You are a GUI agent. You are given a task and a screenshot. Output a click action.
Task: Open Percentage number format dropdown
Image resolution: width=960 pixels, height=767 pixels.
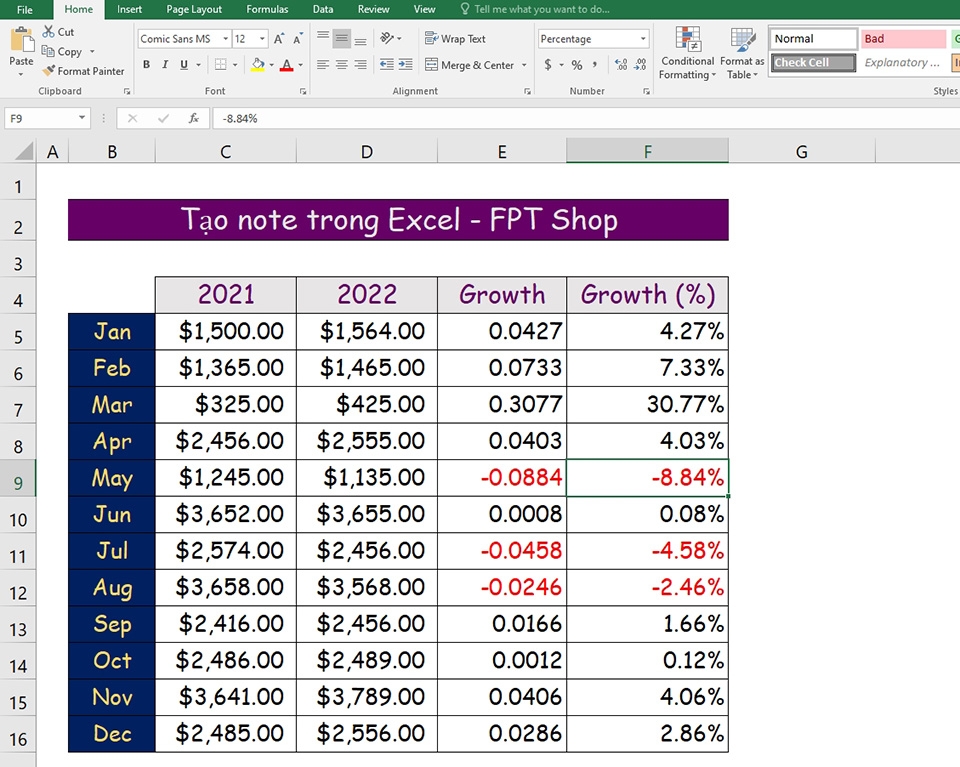pyautogui.click(x=643, y=39)
